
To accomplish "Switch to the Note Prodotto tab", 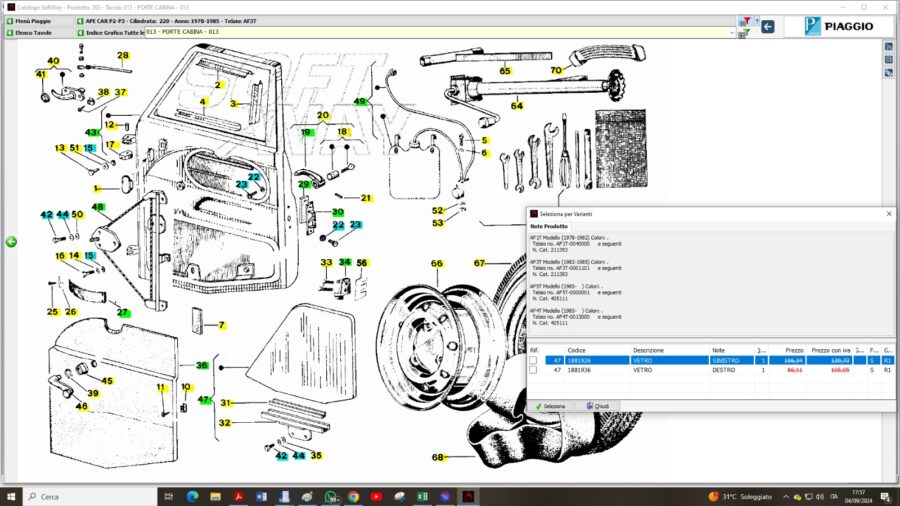I will click(550, 226).
